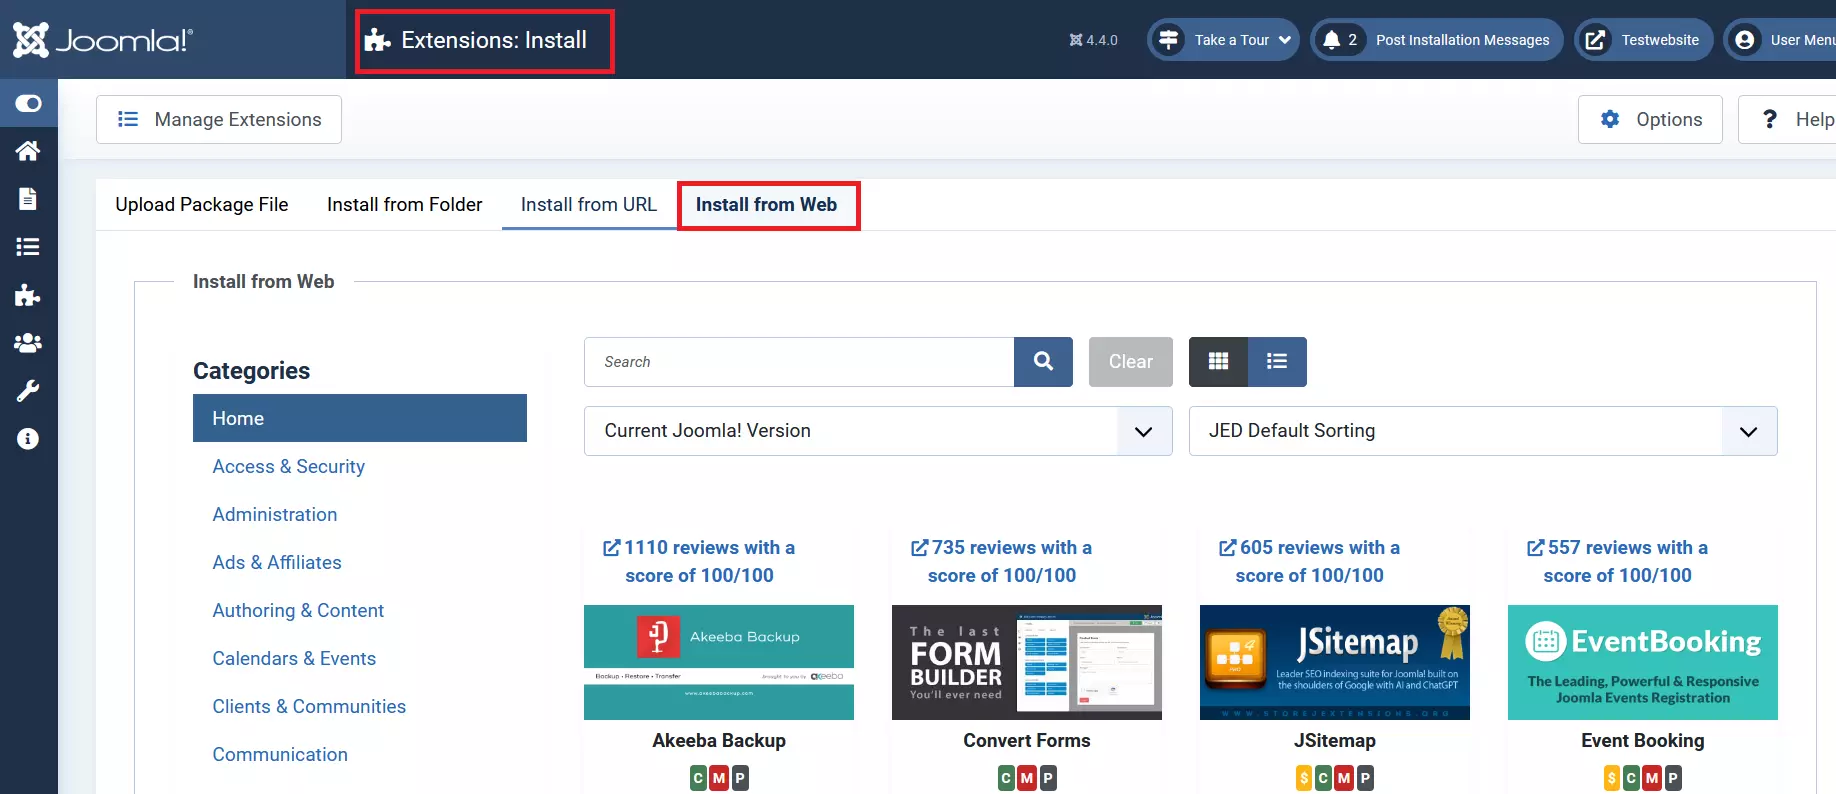The image size is (1836, 794).
Task: Select Access & Security category
Action: click(289, 467)
